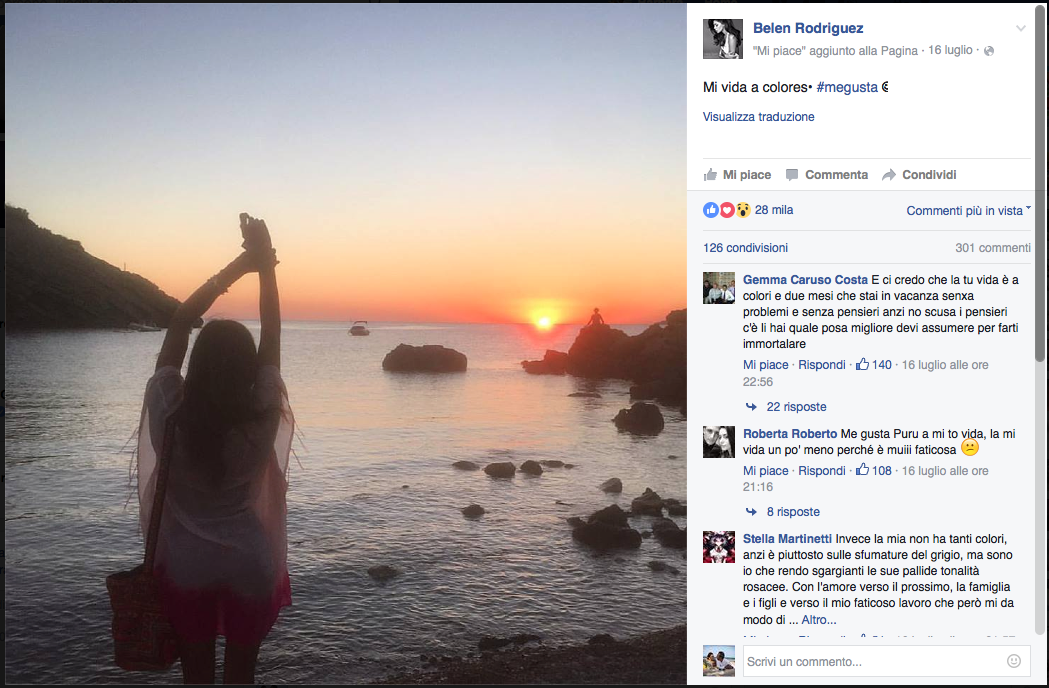This screenshot has width=1049, height=688.
Task: Open the privacy globe icon beside the date
Action: point(988,50)
